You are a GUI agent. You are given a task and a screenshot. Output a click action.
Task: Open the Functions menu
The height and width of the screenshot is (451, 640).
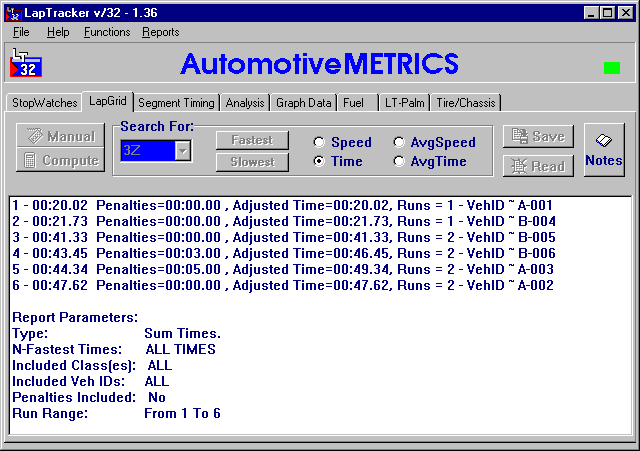[x=107, y=32]
